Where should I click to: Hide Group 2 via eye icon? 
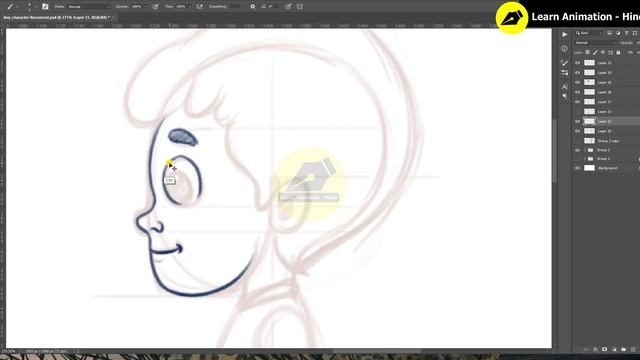pyautogui.click(x=577, y=150)
